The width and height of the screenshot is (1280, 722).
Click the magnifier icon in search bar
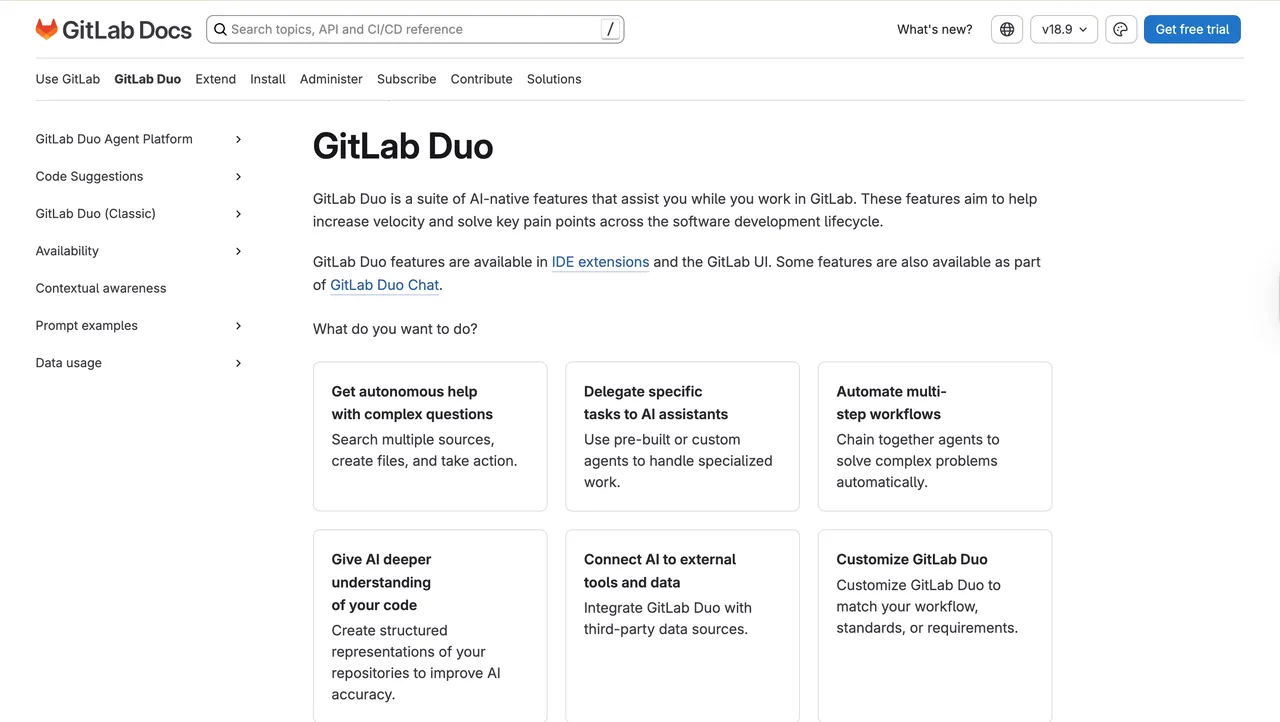[x=220, y=29]
